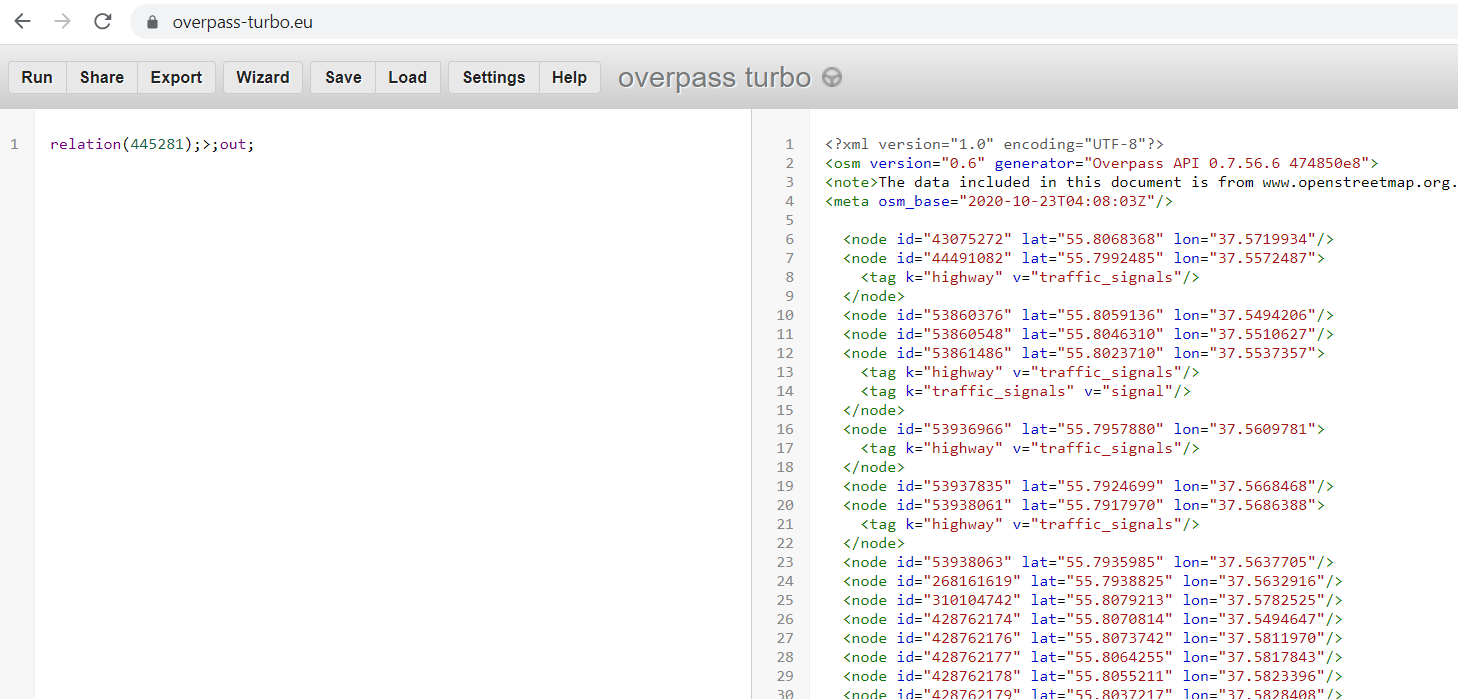Run the Overpass query
1458x699 pixels.
tap(37, 77)
